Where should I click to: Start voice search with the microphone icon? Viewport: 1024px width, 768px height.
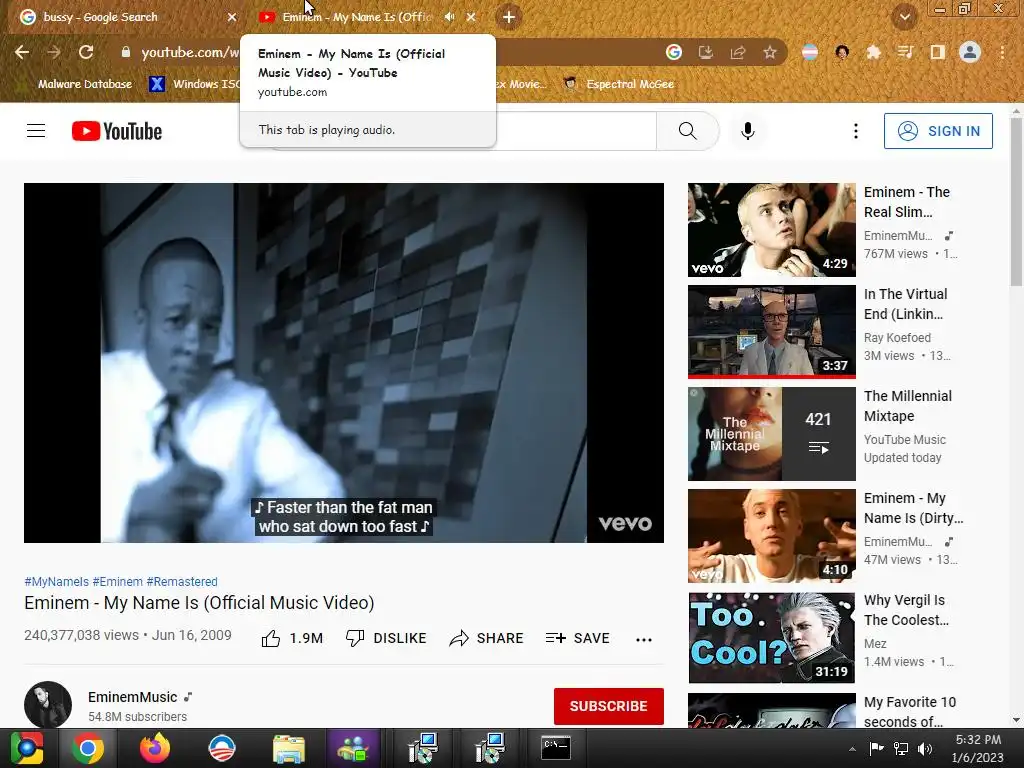pos(748,131)
